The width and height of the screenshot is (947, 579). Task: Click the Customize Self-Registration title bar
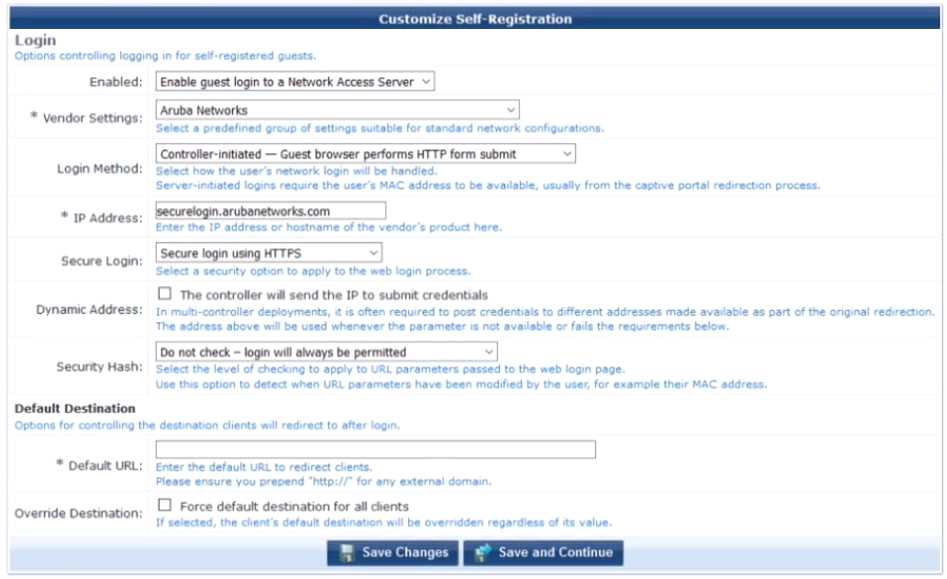coord(474,18)
